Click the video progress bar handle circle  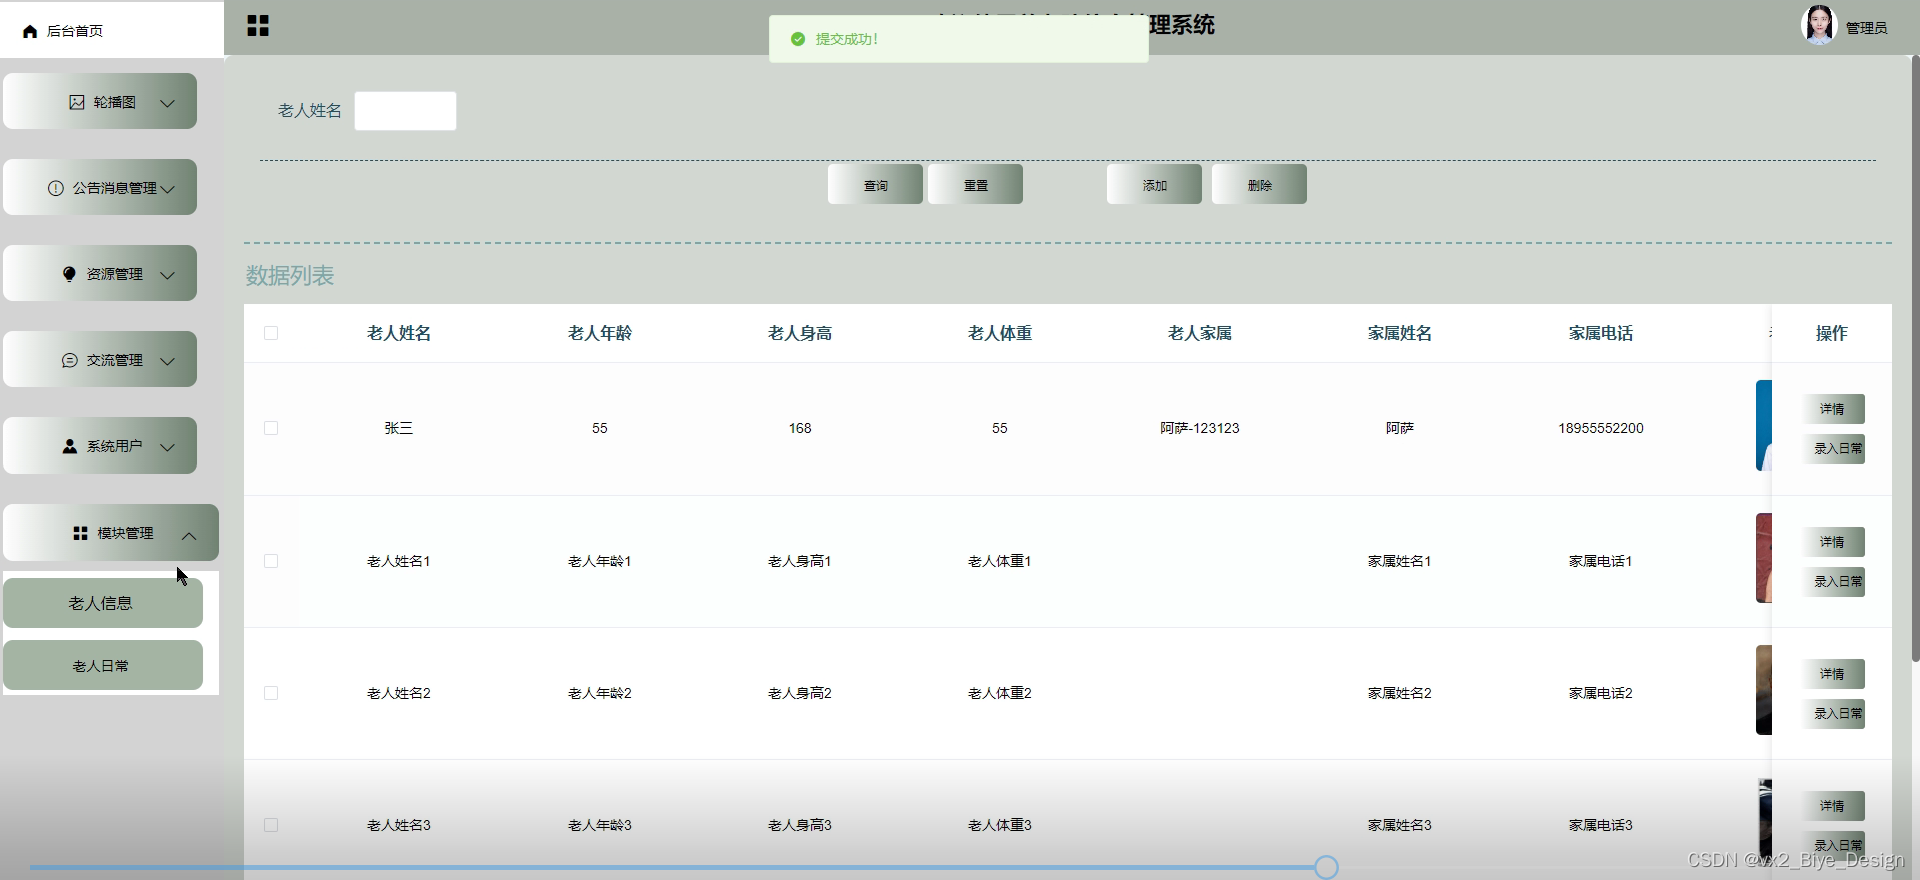(x=1326, y=867)
